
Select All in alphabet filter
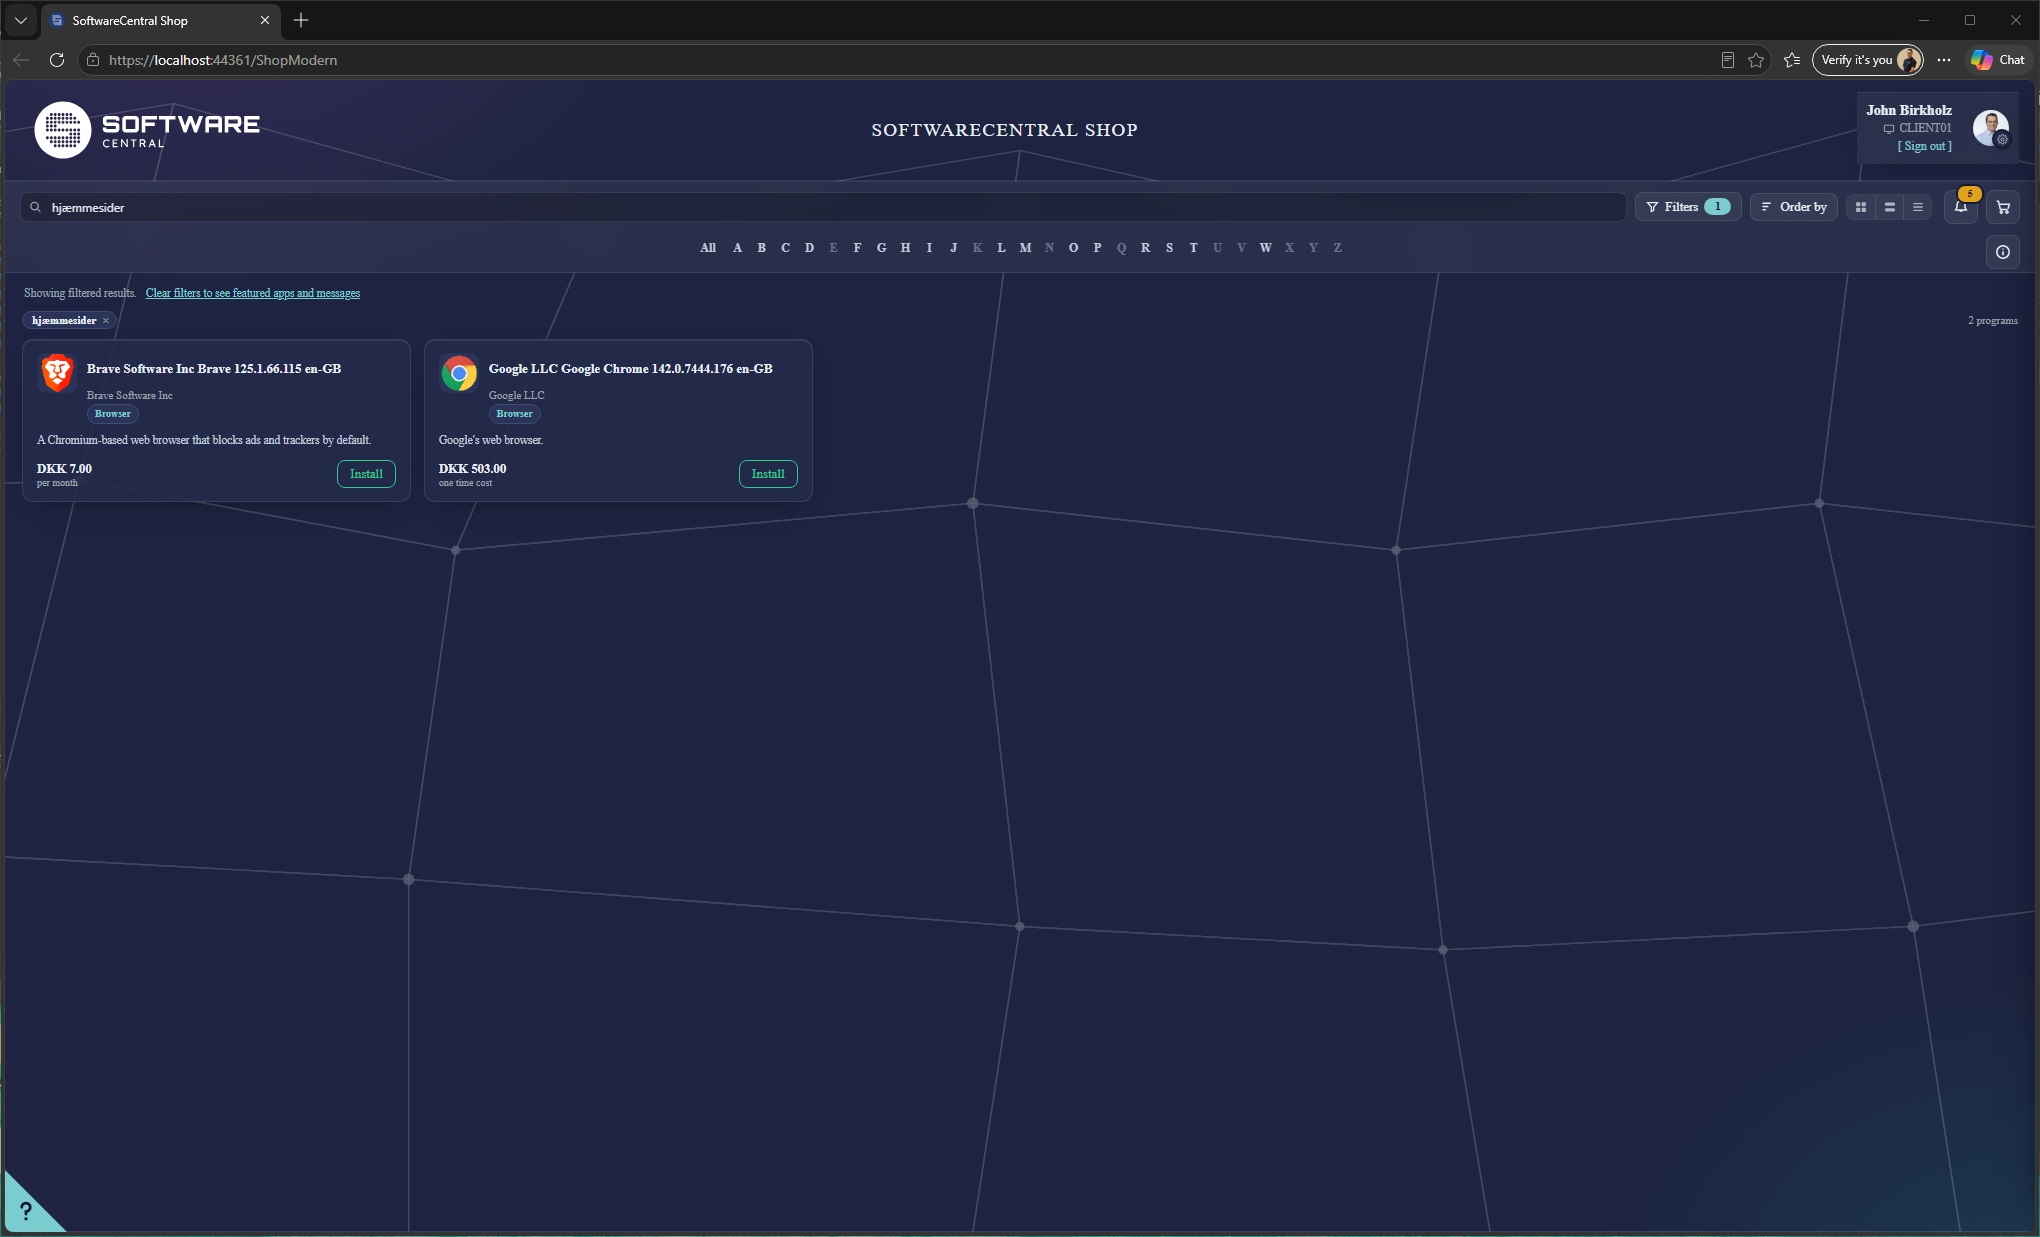(x=708, y=248)
